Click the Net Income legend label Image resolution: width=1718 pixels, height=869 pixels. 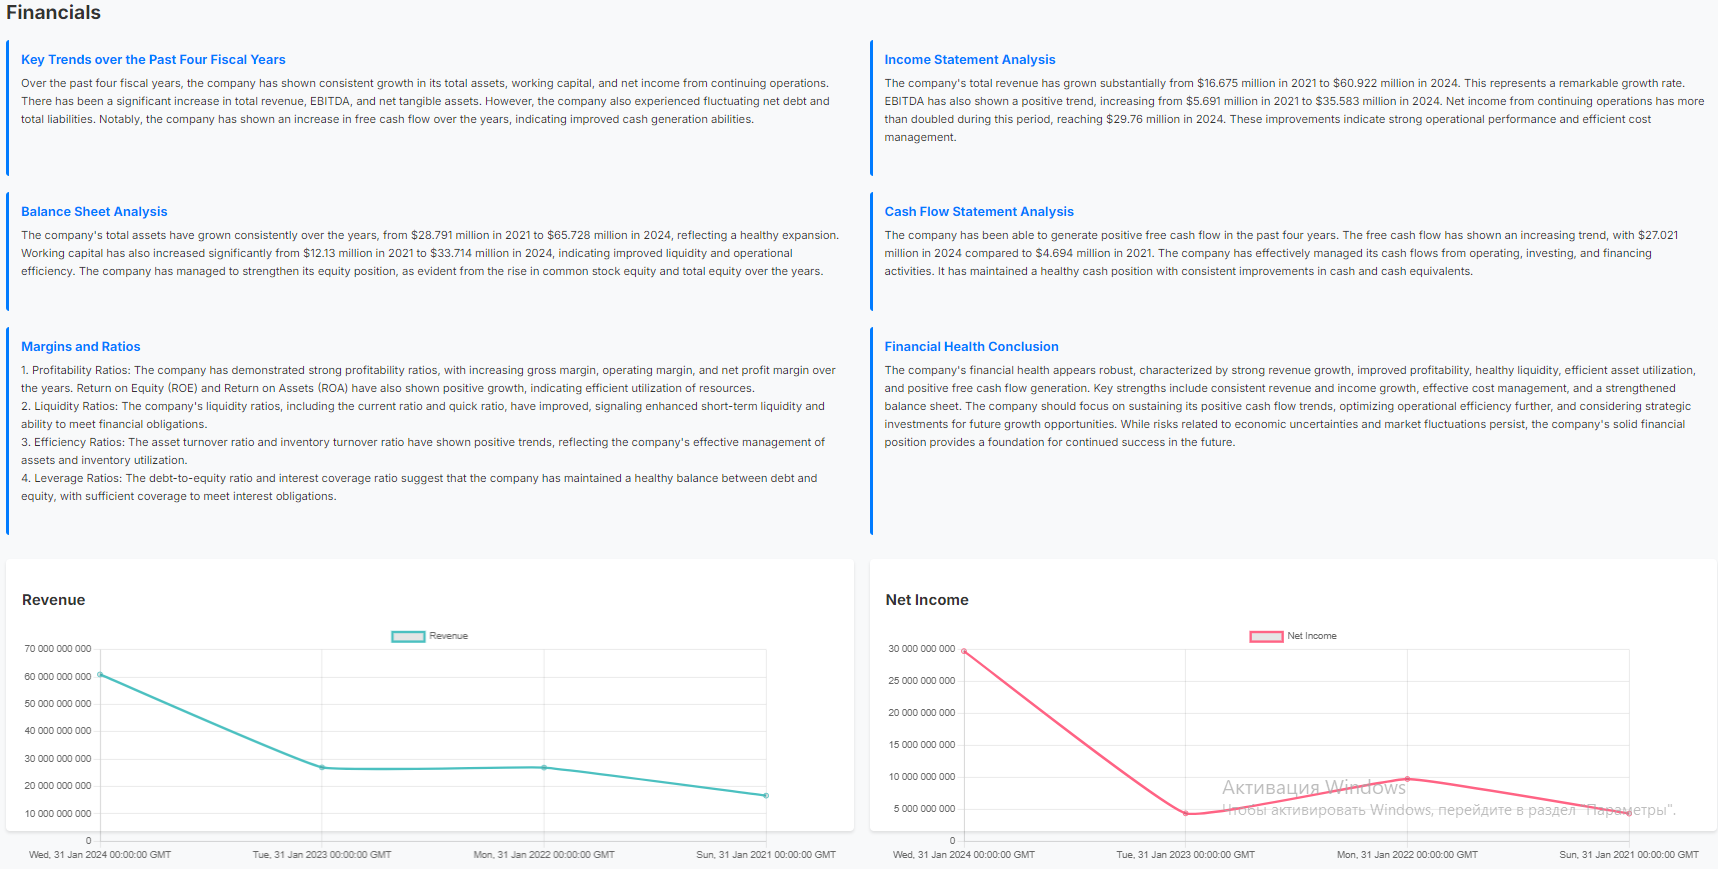[1312, 636]
